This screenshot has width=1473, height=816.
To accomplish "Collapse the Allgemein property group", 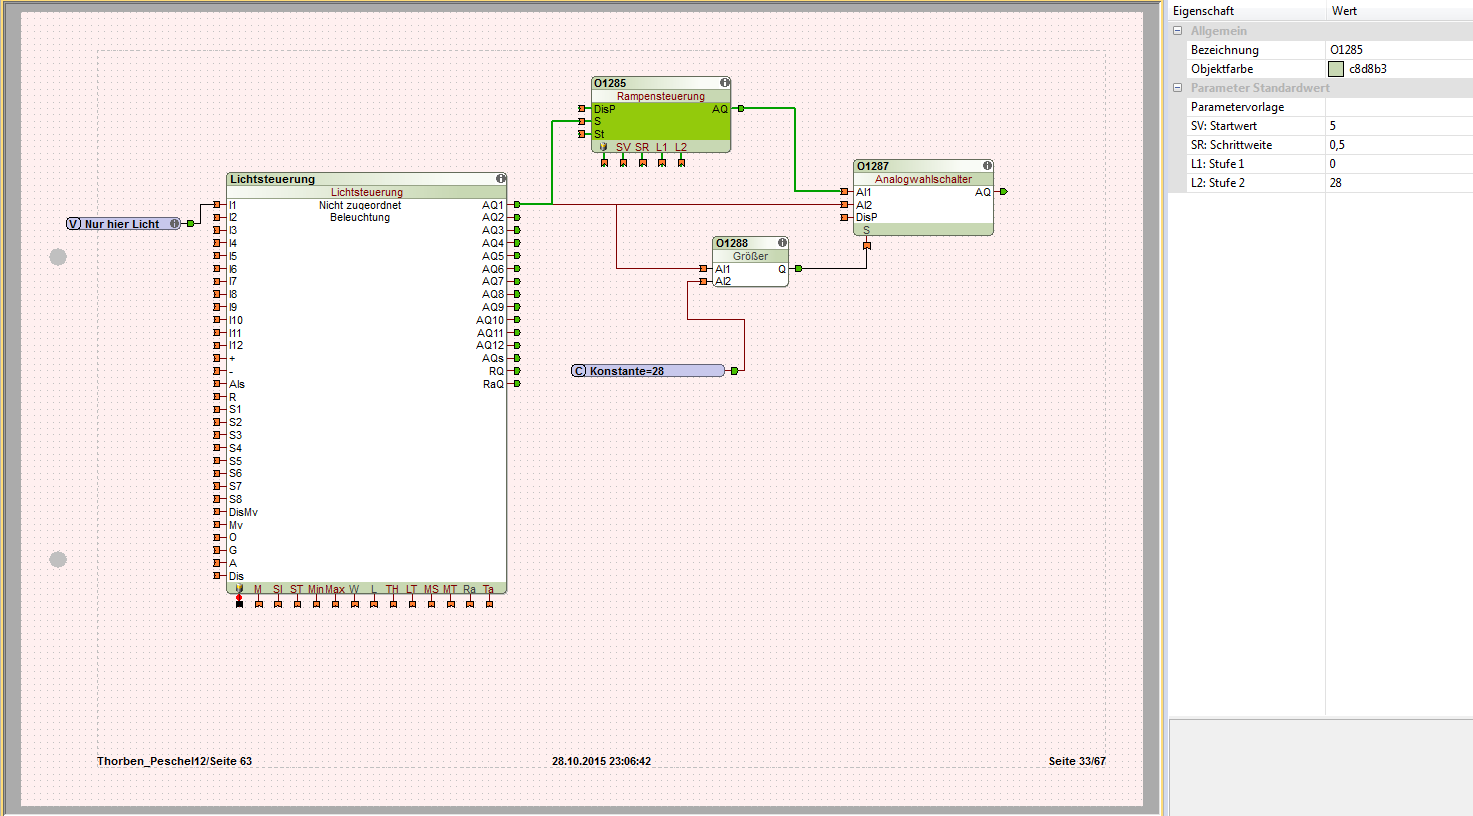I will tap(1177, 31).
